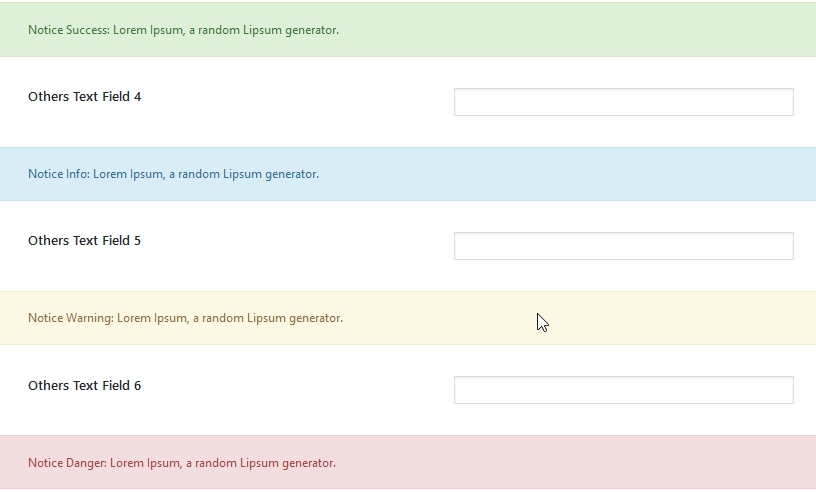This screenshot has width=816, height=492.
Task: Click the text box above the danger notice
Action: (x=623, y=390)
